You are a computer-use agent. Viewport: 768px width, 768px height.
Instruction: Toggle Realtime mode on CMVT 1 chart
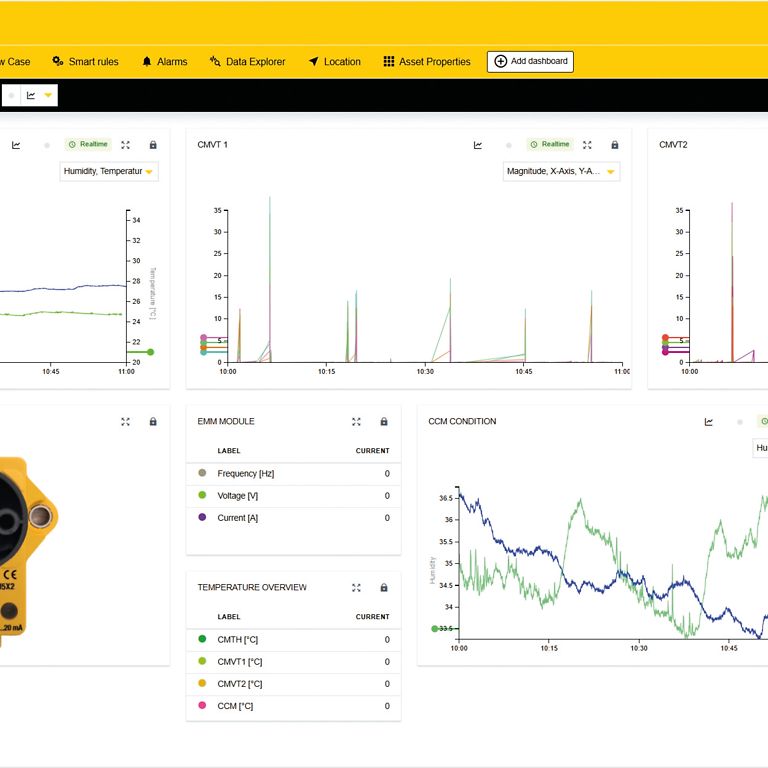click(550, 145)
